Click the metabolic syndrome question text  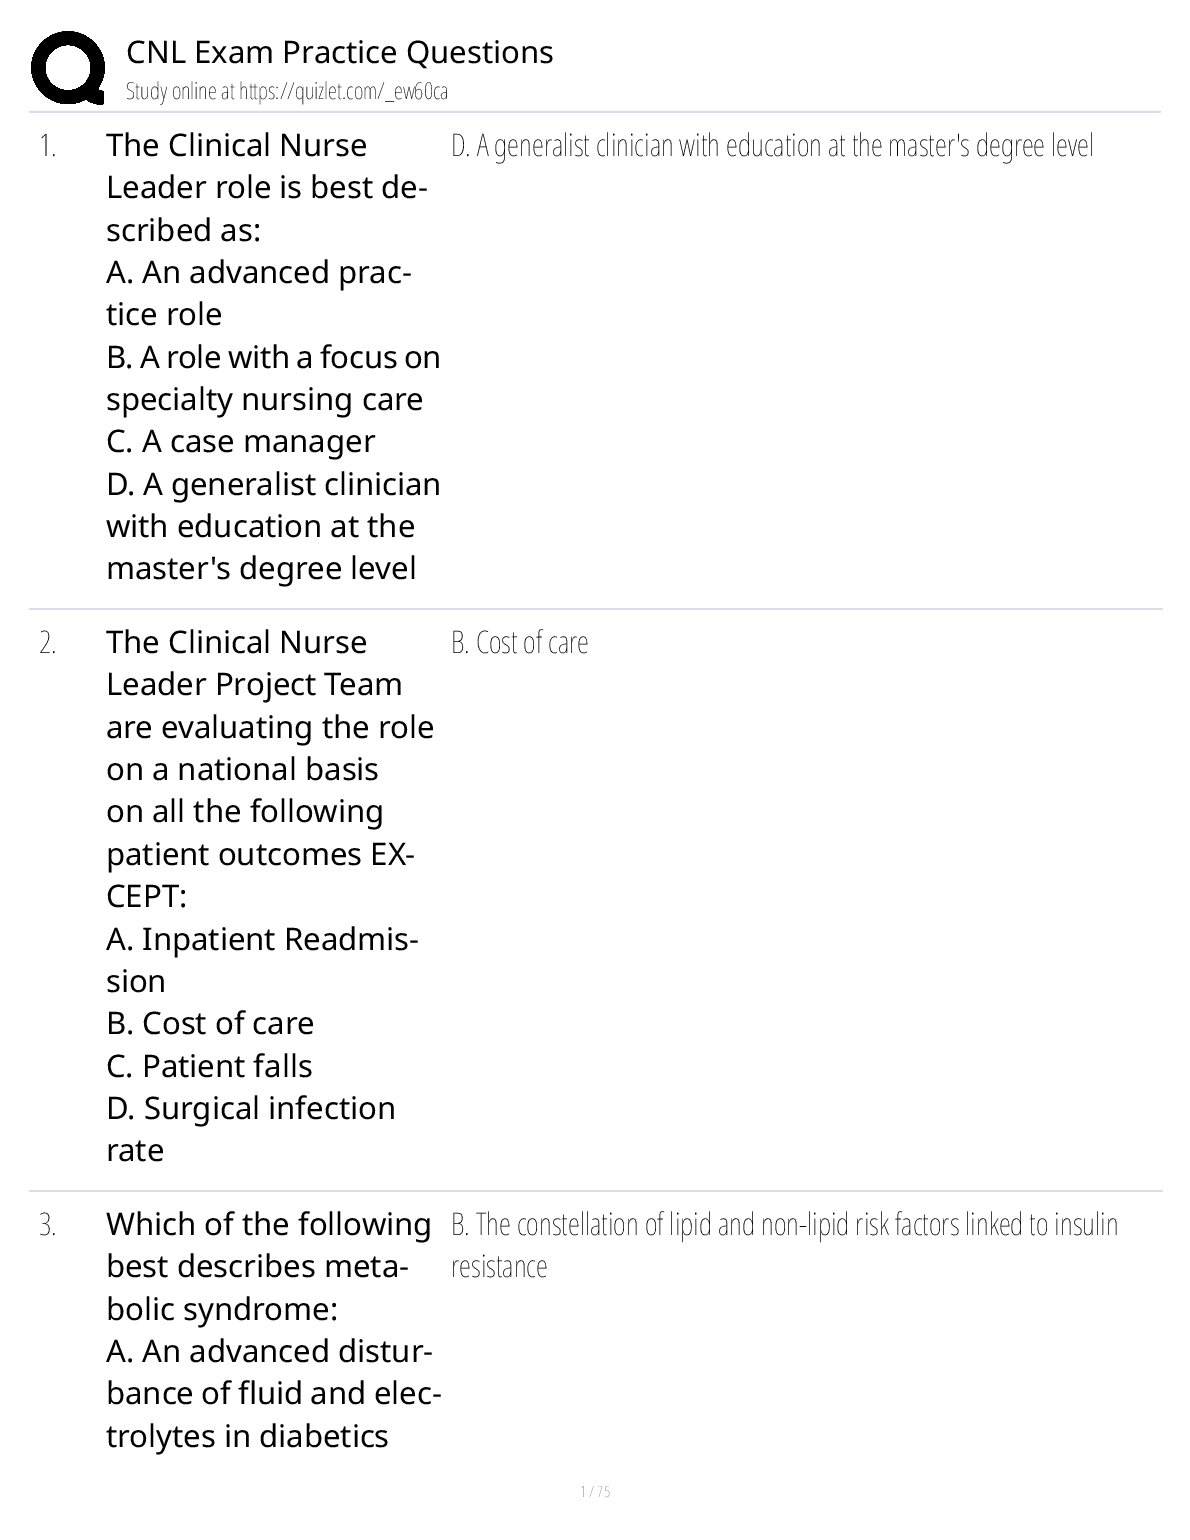[268, 1266]
